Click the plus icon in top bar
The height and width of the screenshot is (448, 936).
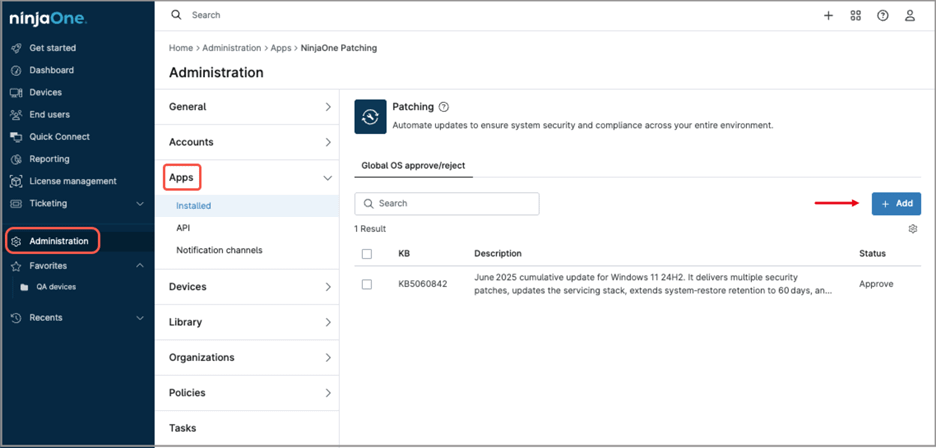[828, 16]
